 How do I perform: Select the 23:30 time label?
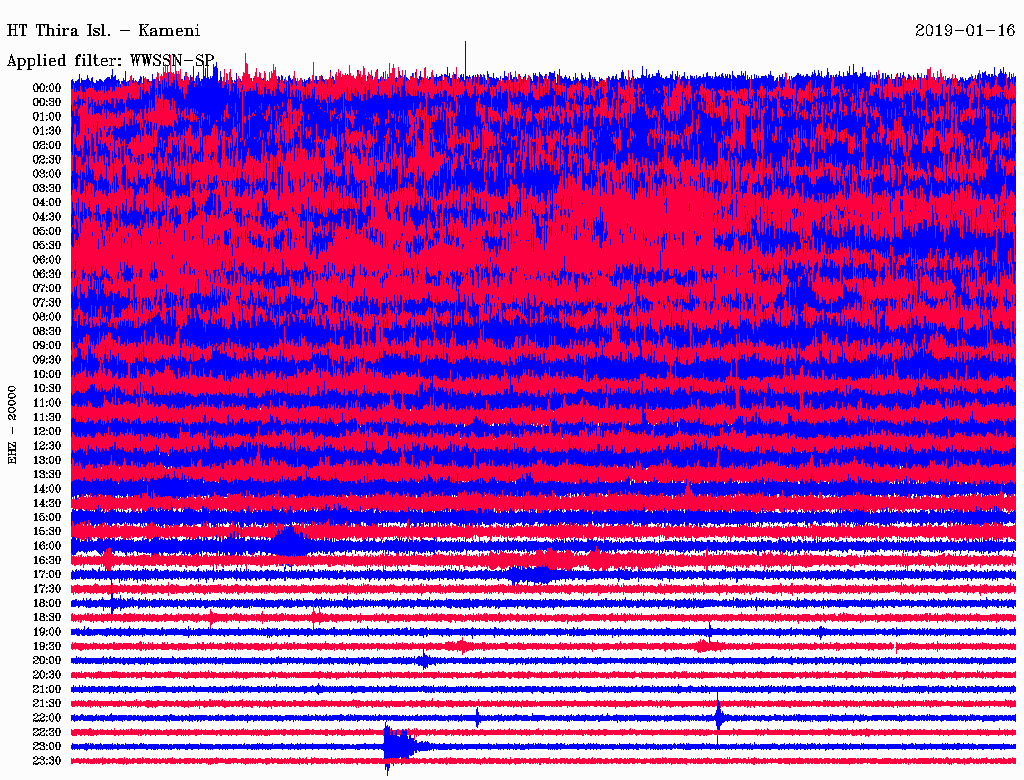47,761
